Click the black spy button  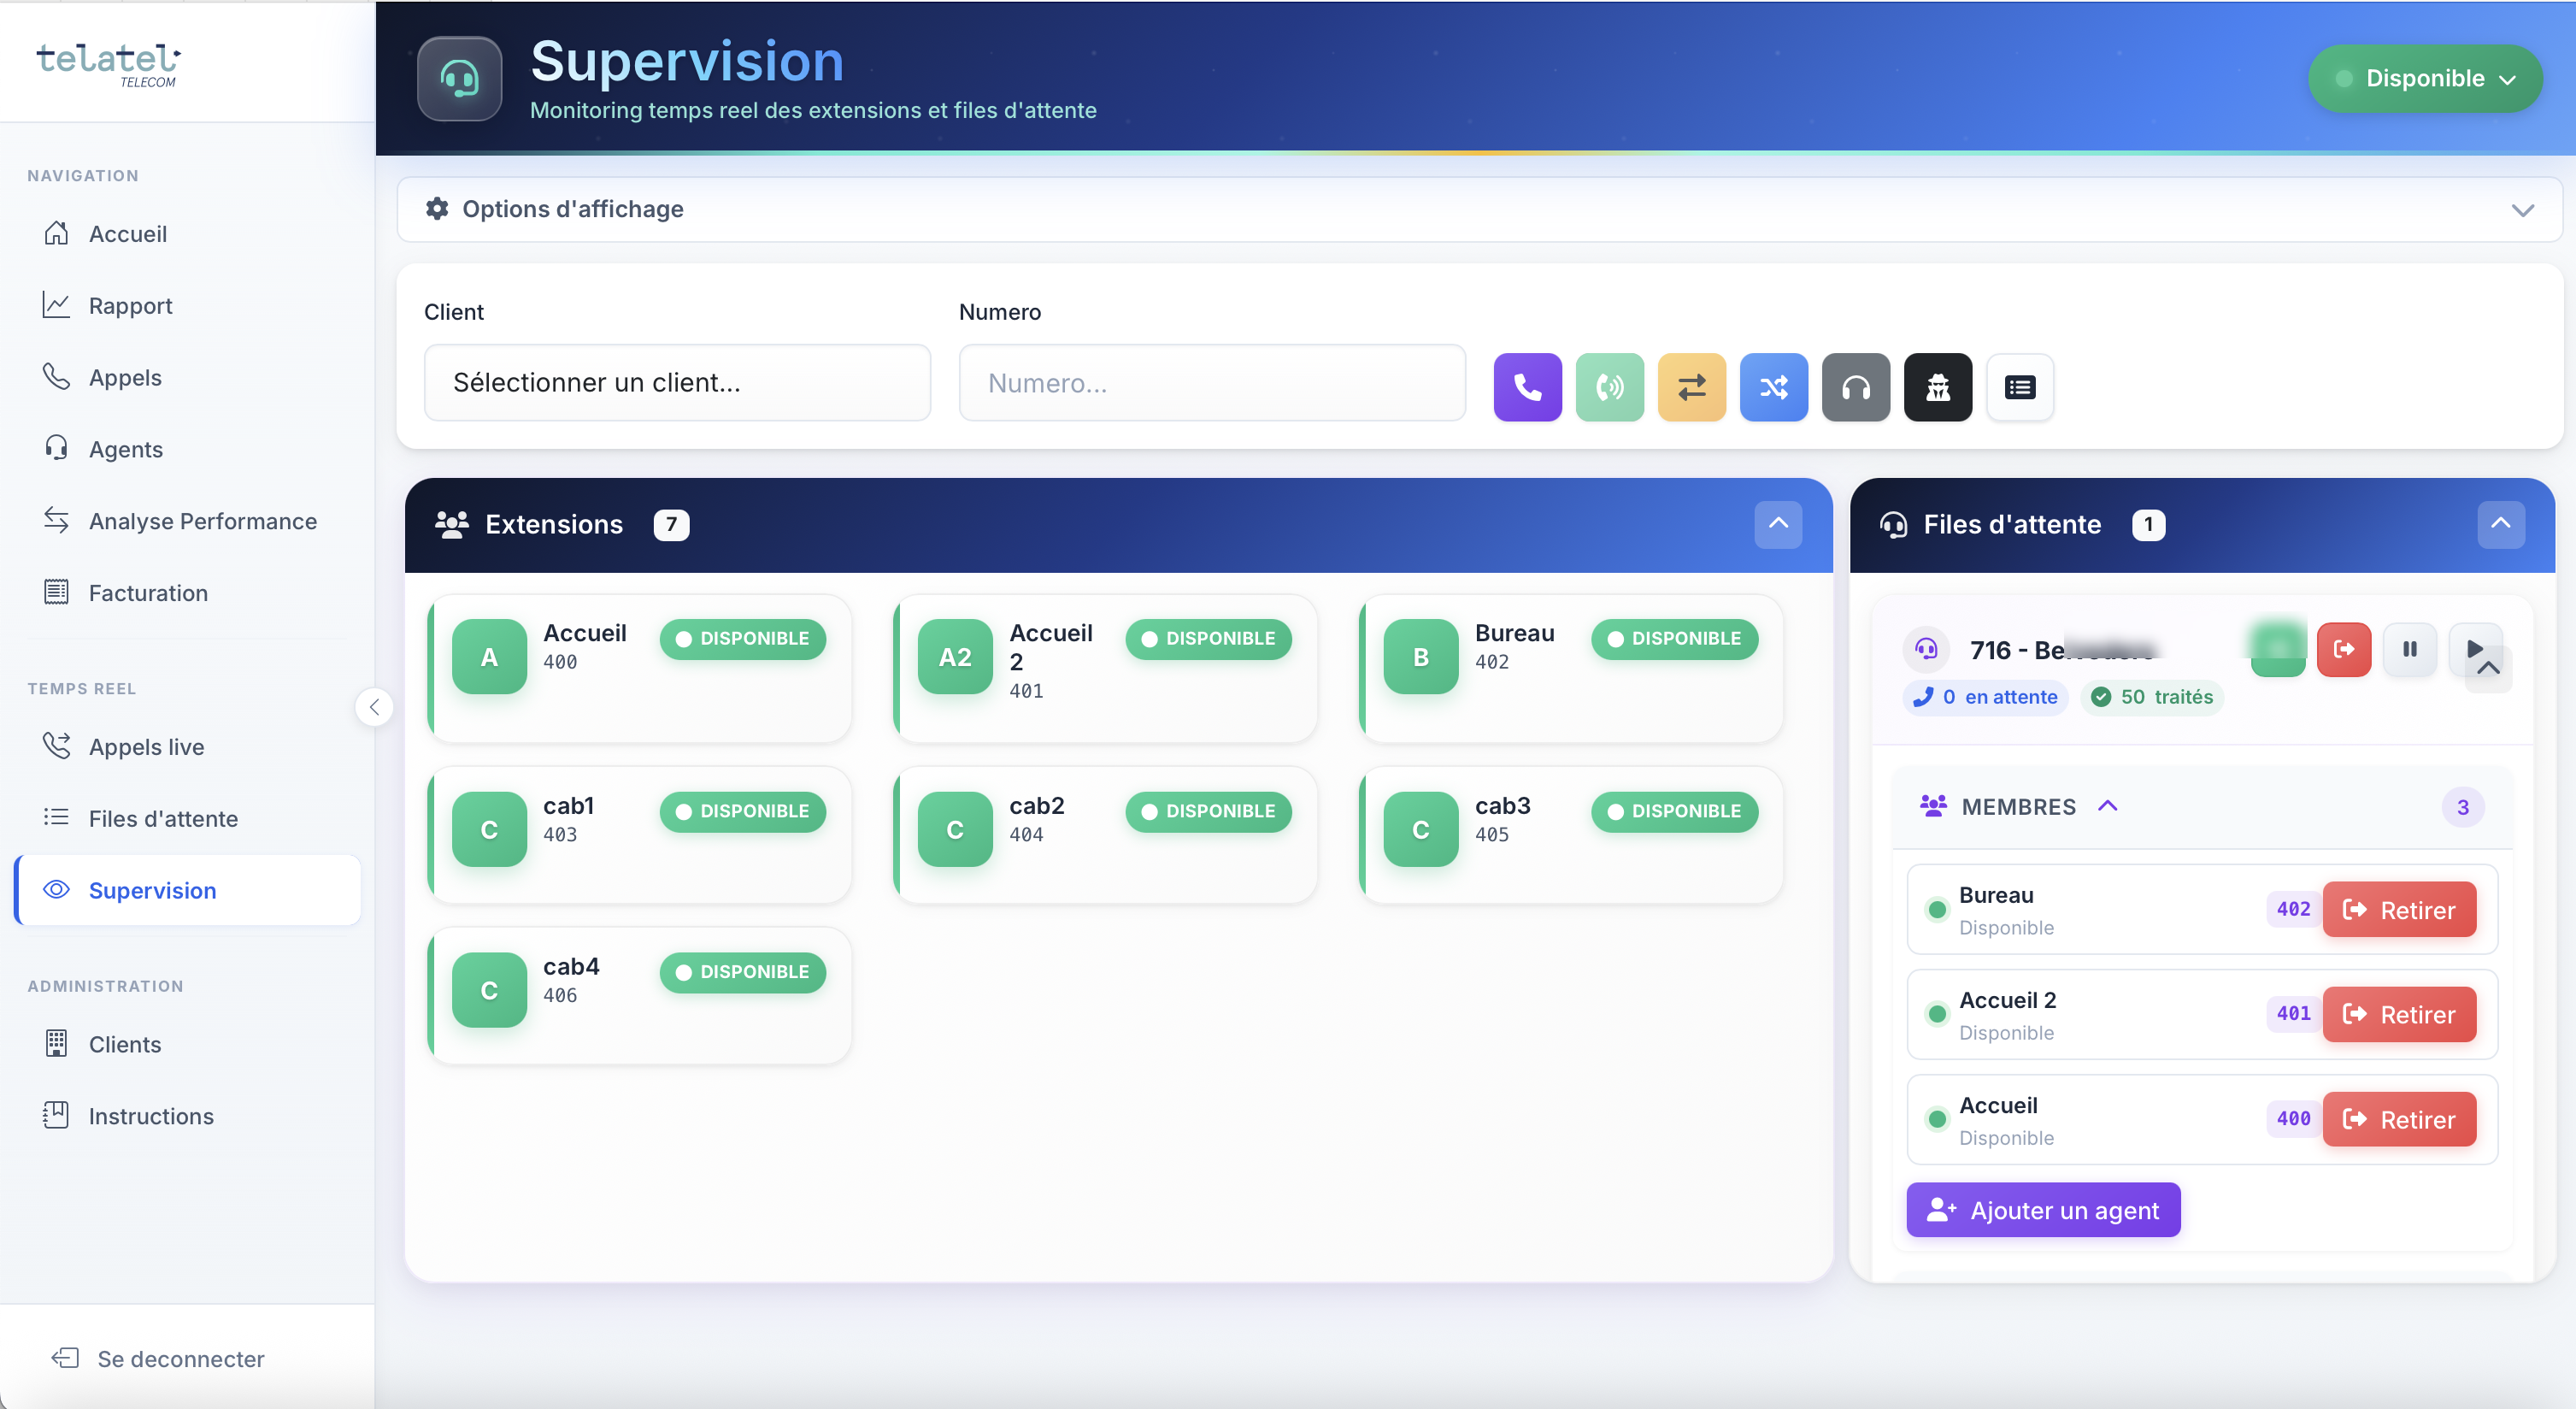point(1937,387)
